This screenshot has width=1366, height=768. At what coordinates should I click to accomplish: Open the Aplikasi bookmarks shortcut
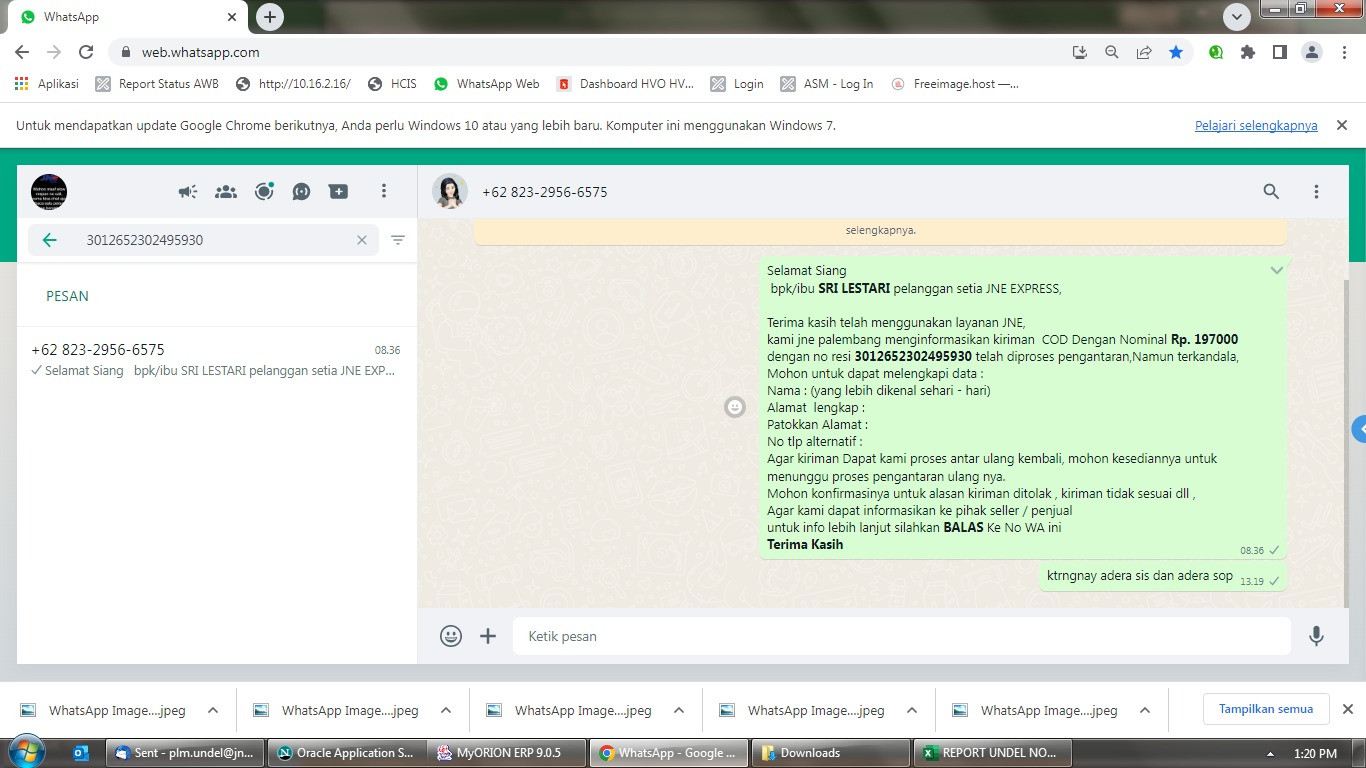point(47,84)
